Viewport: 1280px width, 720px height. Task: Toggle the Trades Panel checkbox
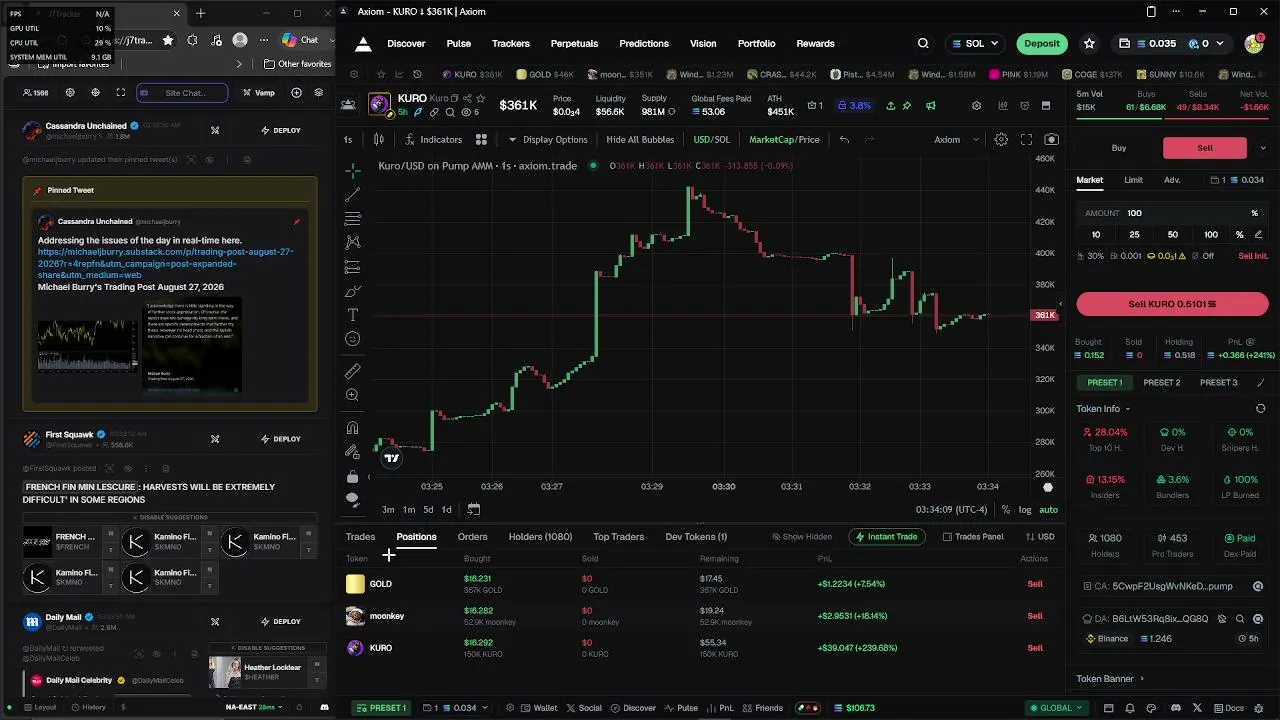click(973, 537)
